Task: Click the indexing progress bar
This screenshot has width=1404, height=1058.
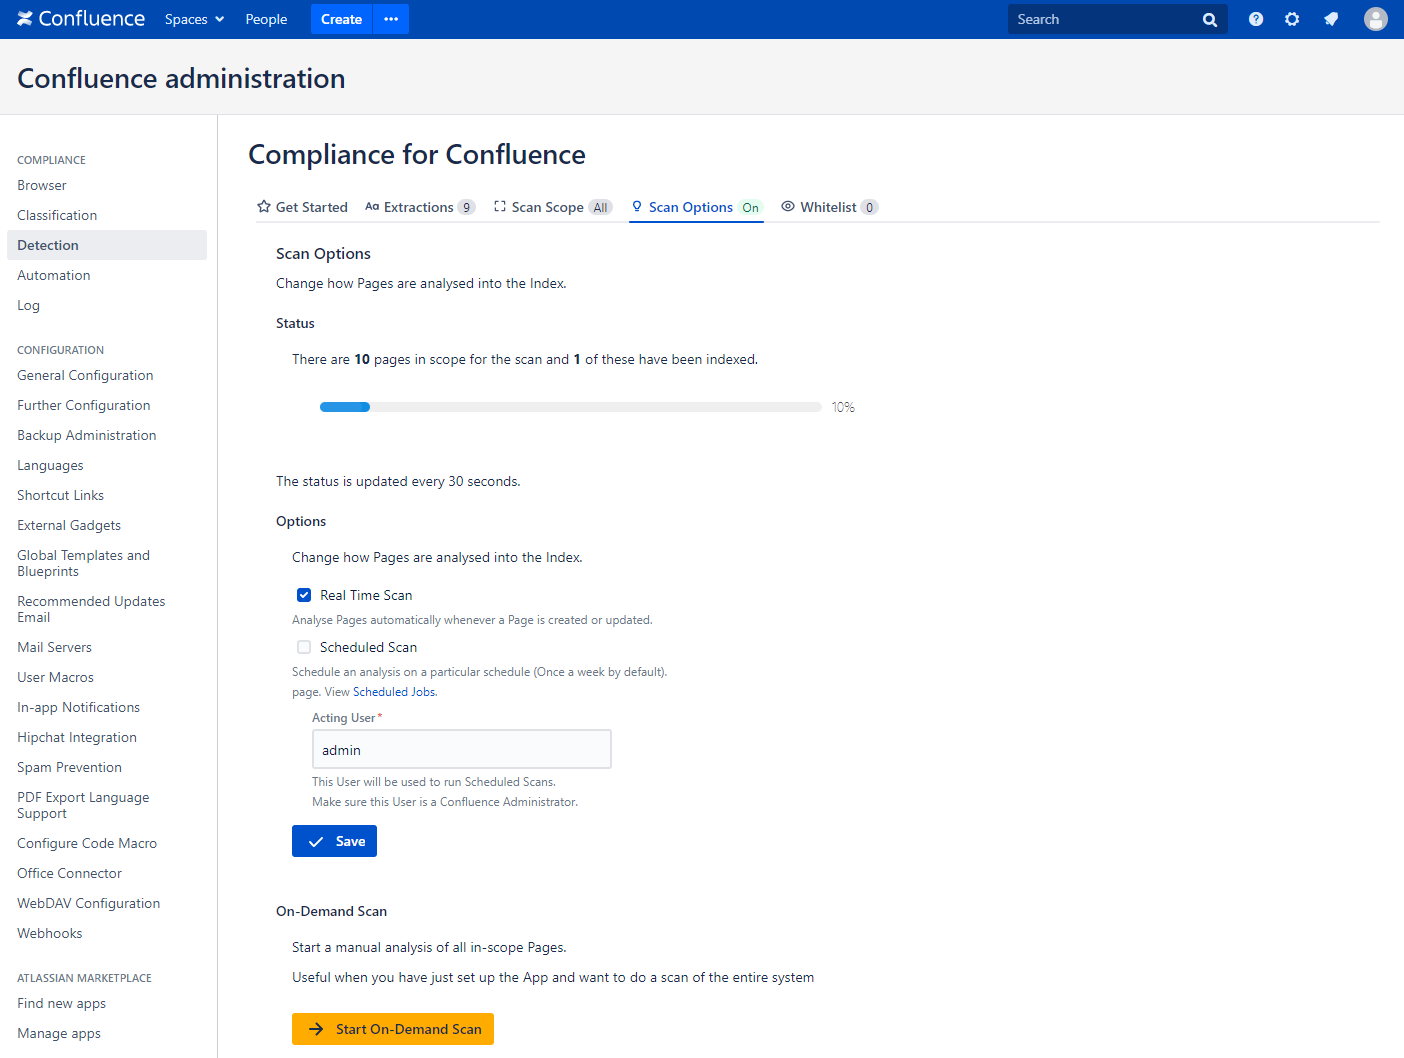Action: [571, 407]
